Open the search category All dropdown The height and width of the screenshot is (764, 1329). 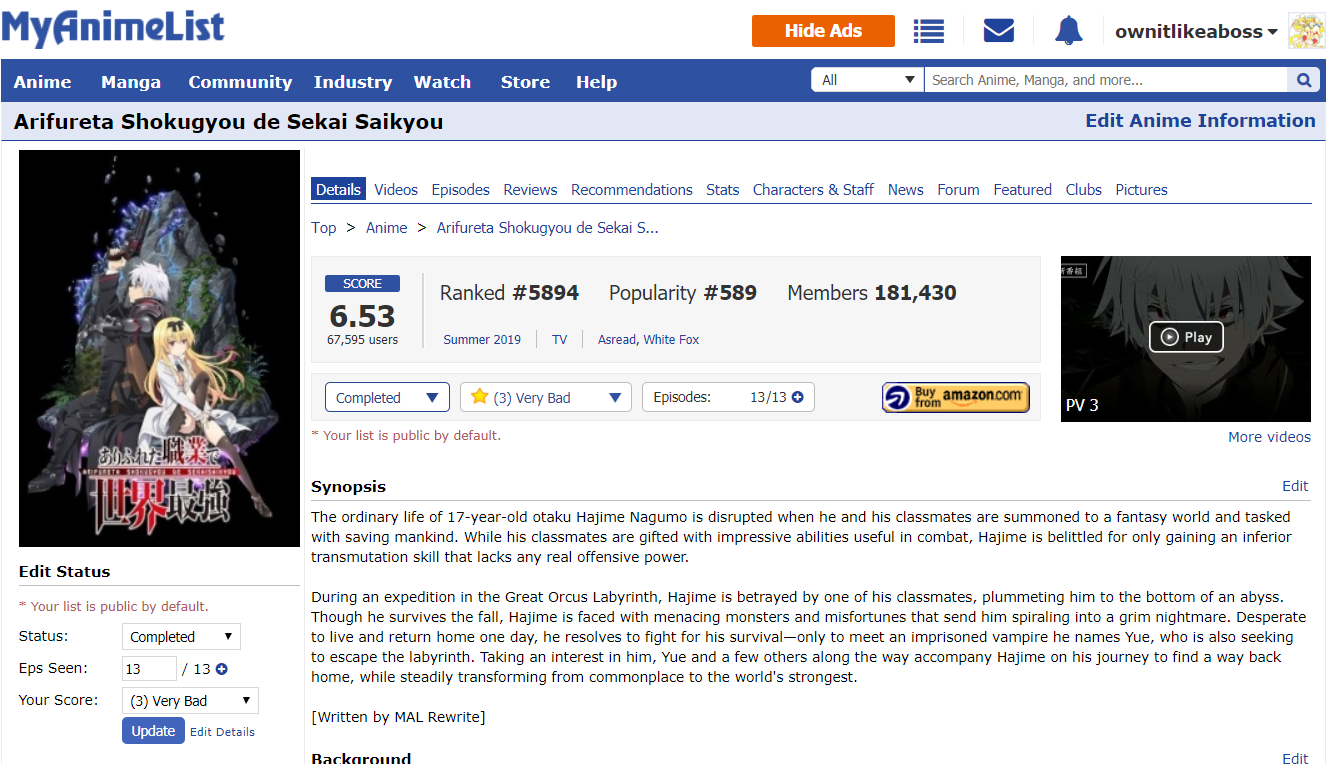tap(868, 80)
